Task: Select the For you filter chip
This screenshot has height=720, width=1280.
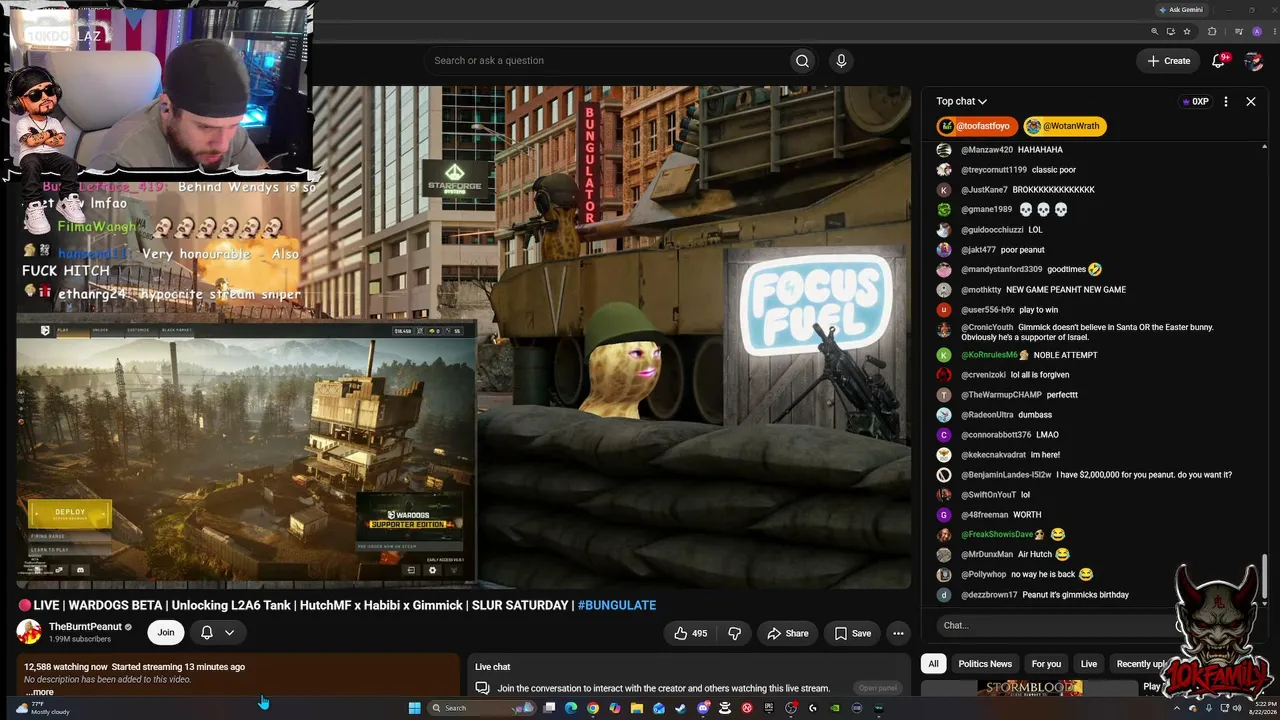Action: pos(1046,664)
